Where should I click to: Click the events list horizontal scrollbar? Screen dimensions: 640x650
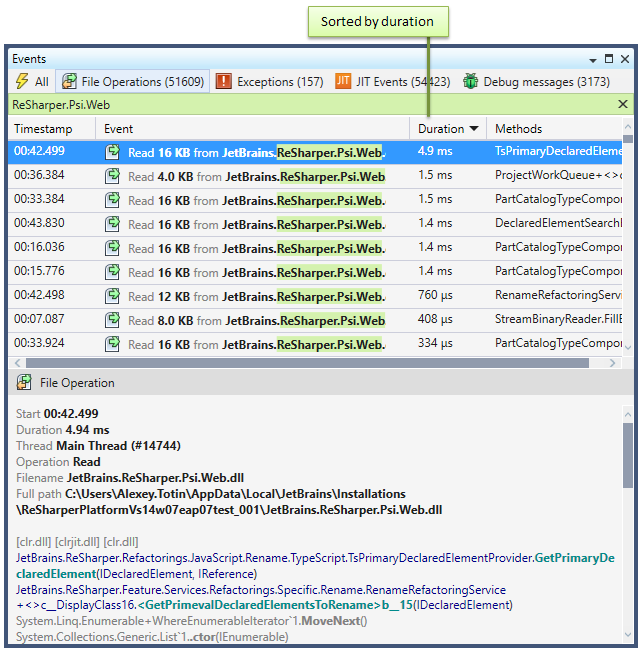pos(307,363)
